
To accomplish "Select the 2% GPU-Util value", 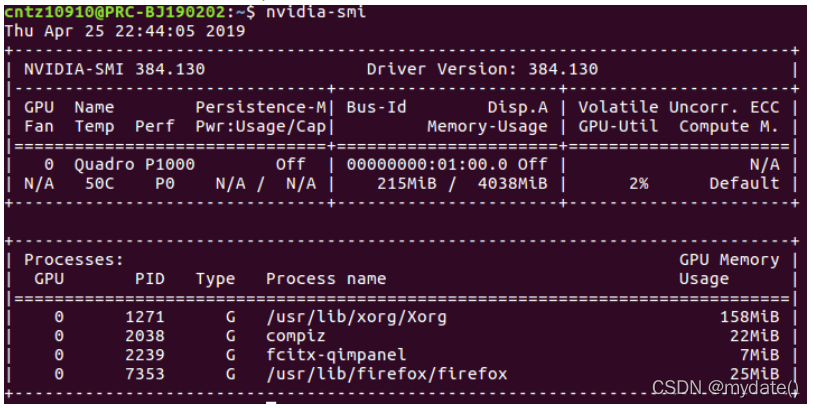I will 639,184.
